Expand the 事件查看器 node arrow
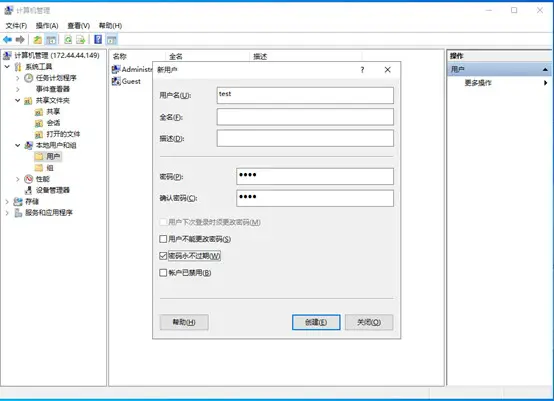This screenshot has height=401, width=554. 18,89
